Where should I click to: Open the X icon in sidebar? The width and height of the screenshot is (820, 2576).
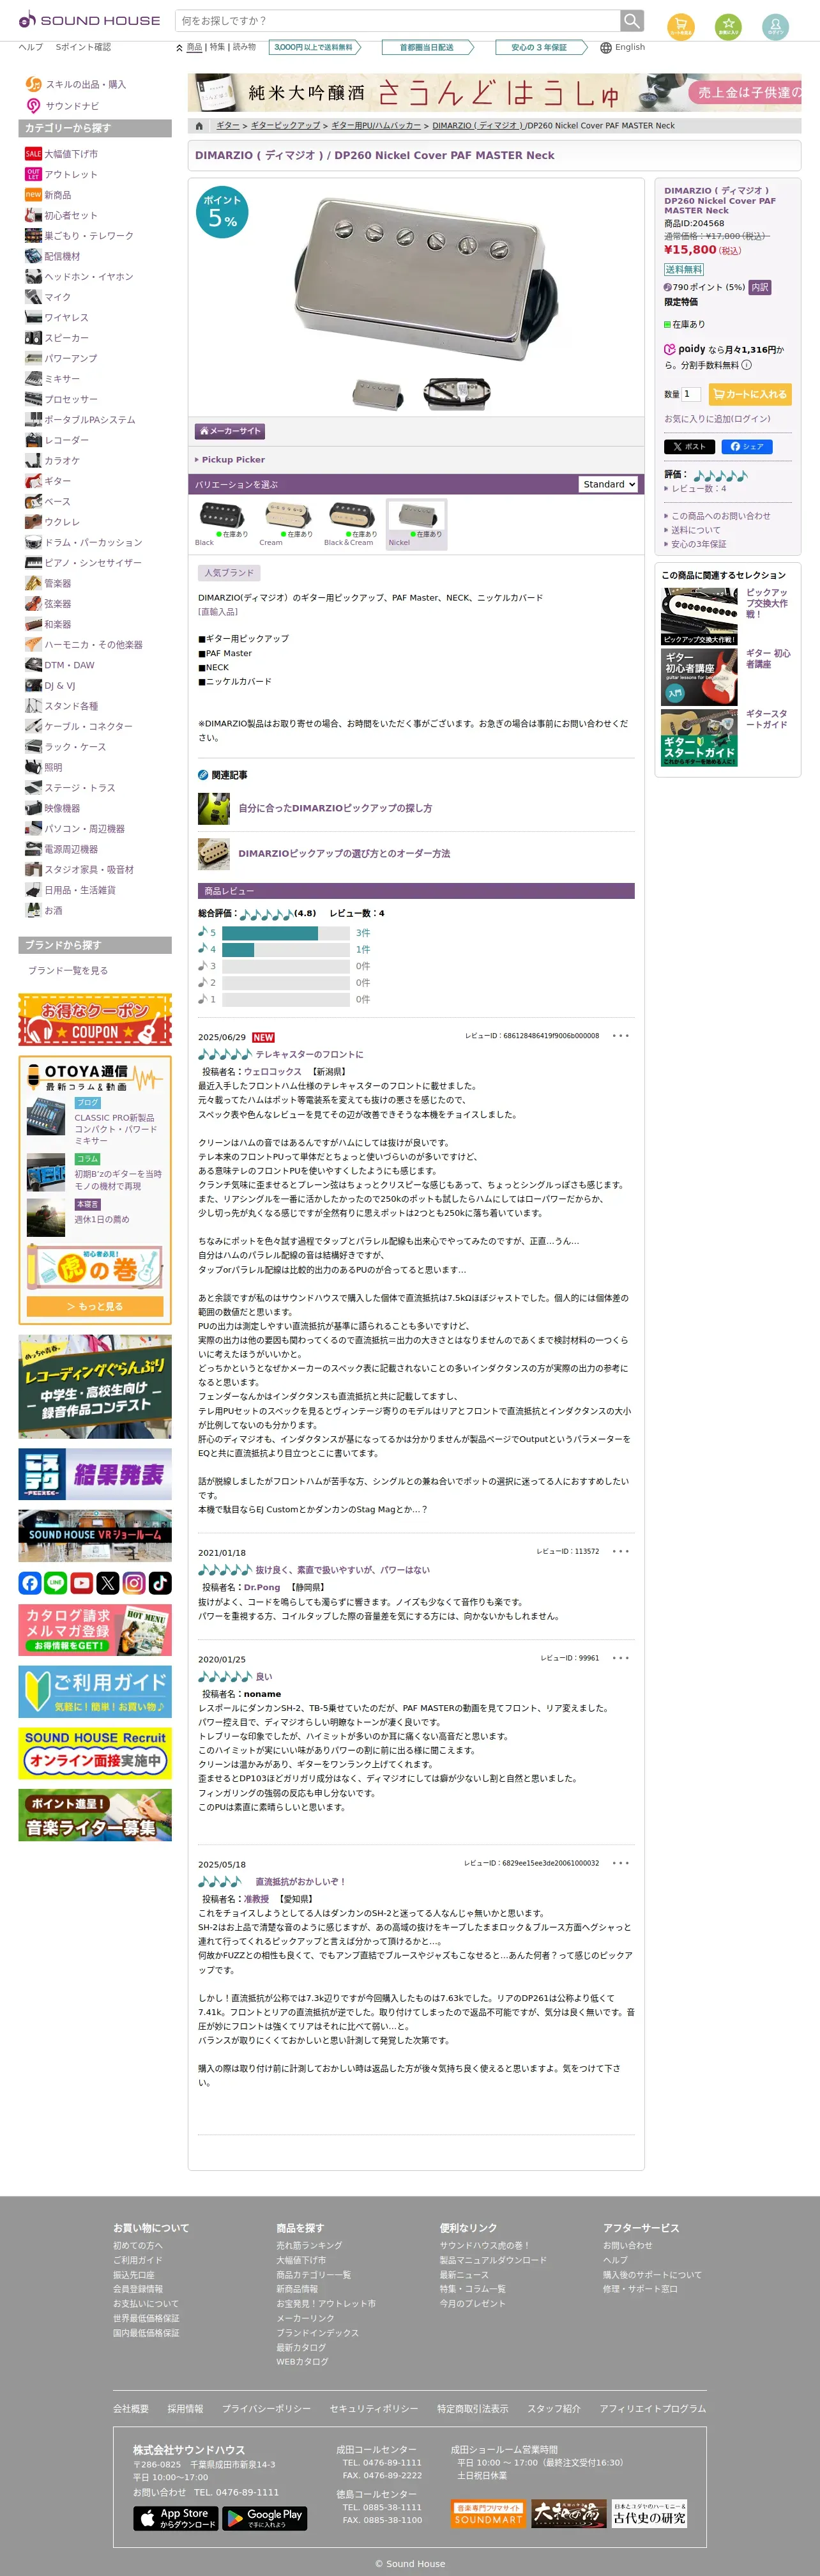pos(108,1583)
